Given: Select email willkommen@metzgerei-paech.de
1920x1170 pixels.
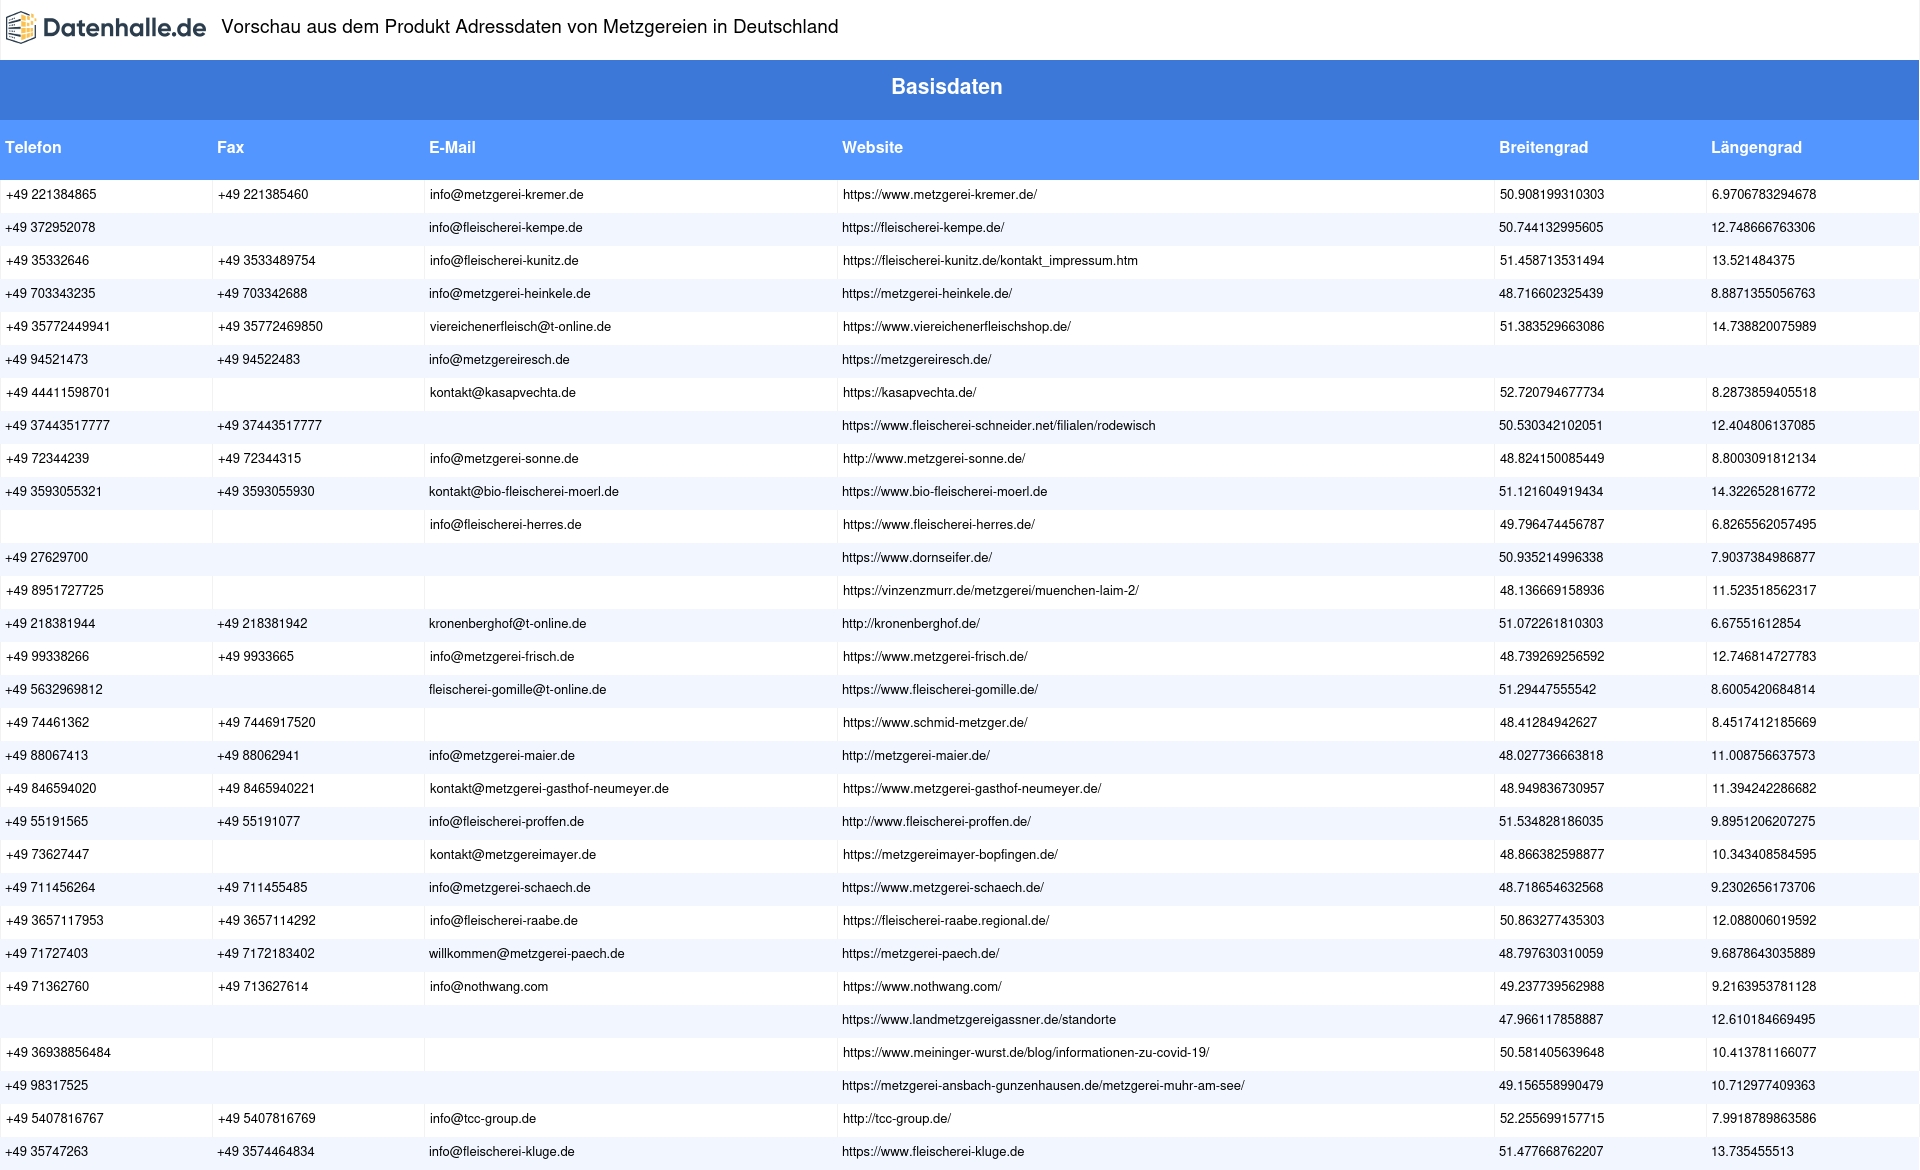Looking at the screenshot, I should [x=527, y=954].
